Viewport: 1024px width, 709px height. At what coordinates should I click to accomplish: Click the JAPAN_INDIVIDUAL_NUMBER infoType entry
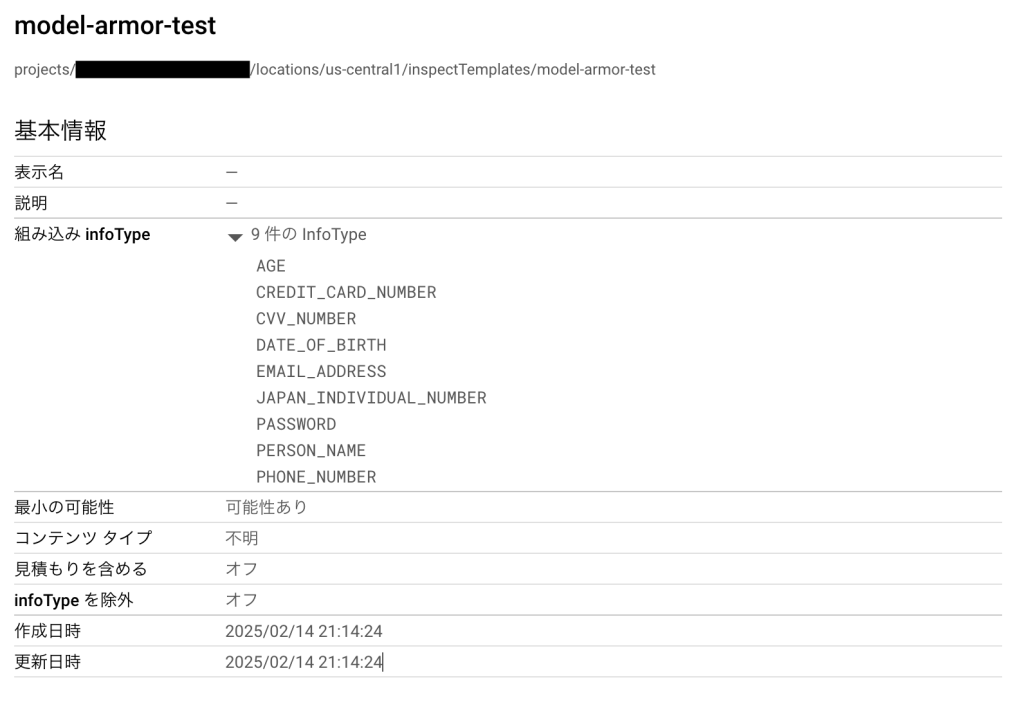click(x=371, y=398)
